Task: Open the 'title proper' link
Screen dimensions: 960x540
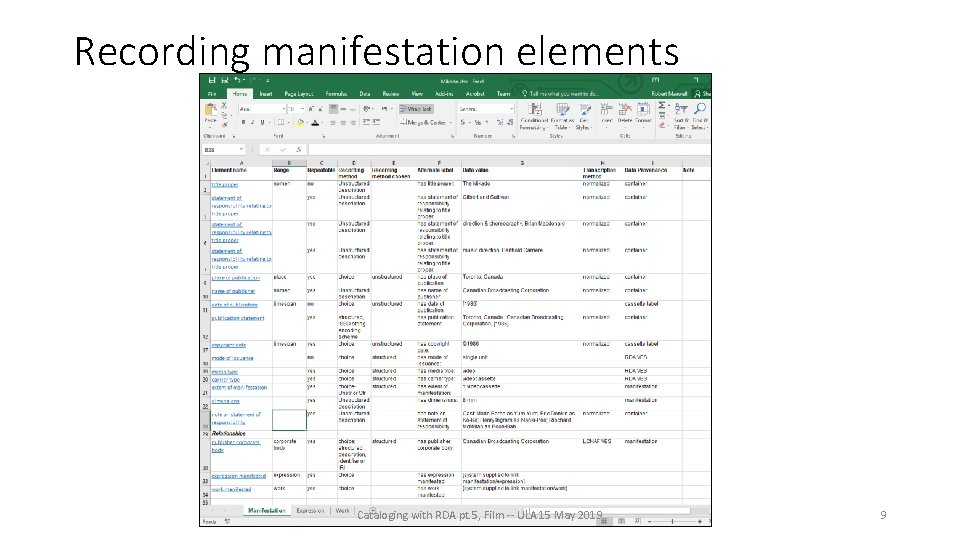Action: pos(225,184)
